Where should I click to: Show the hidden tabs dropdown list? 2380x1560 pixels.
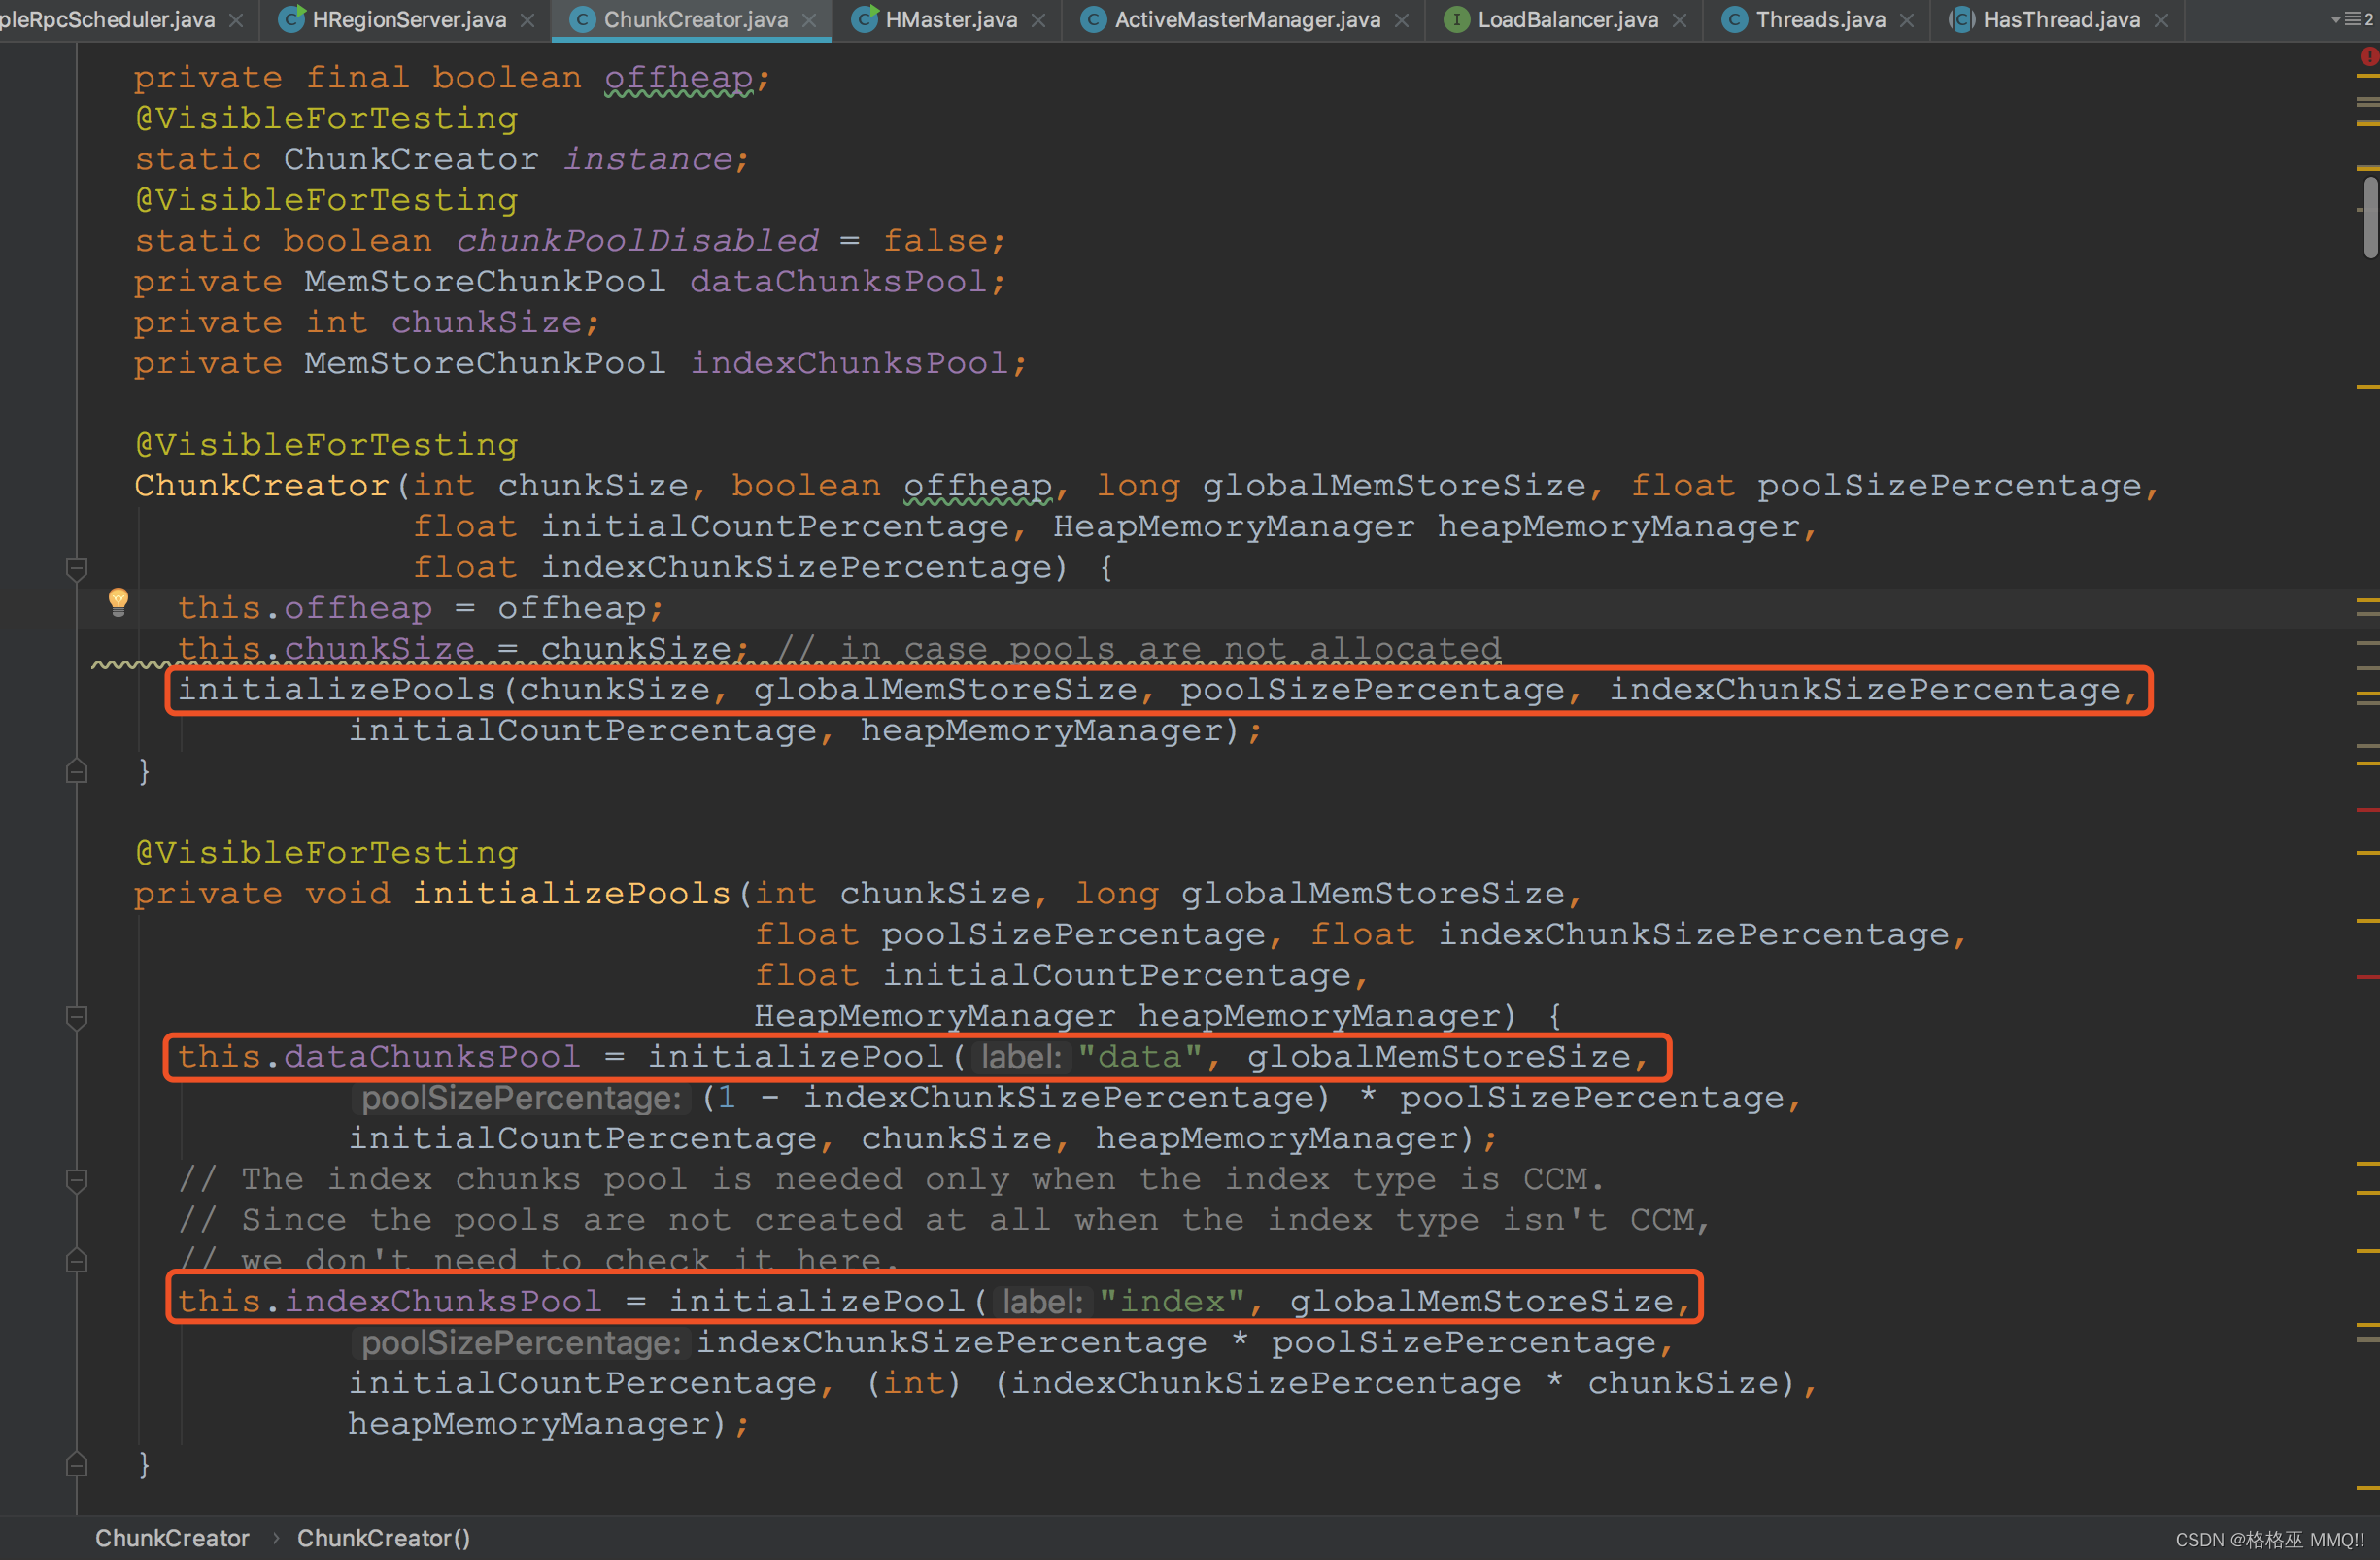click(2350, 19)
